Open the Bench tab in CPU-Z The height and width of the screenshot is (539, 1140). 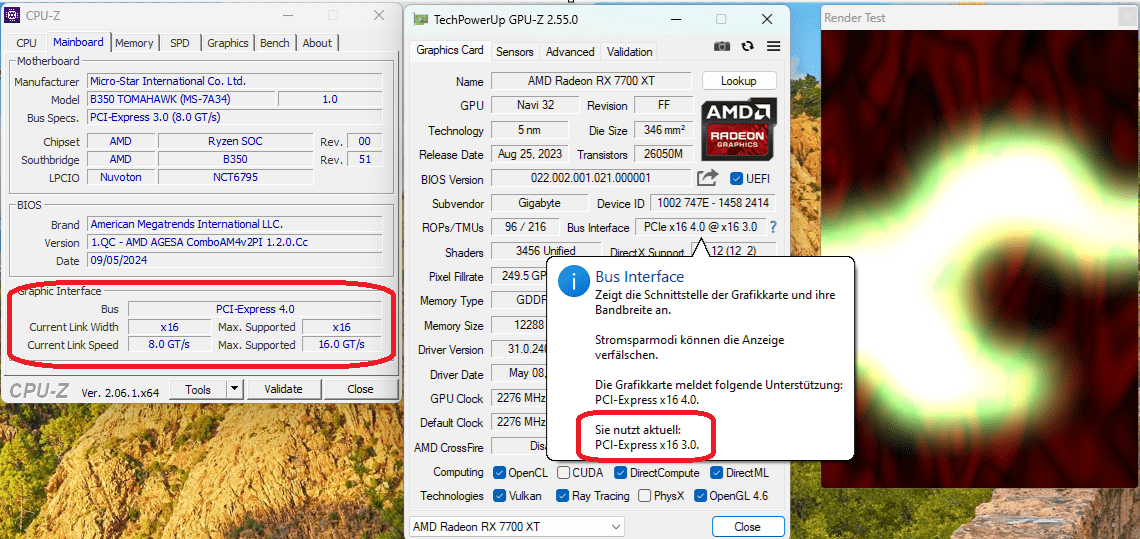(x=275, y=43)
